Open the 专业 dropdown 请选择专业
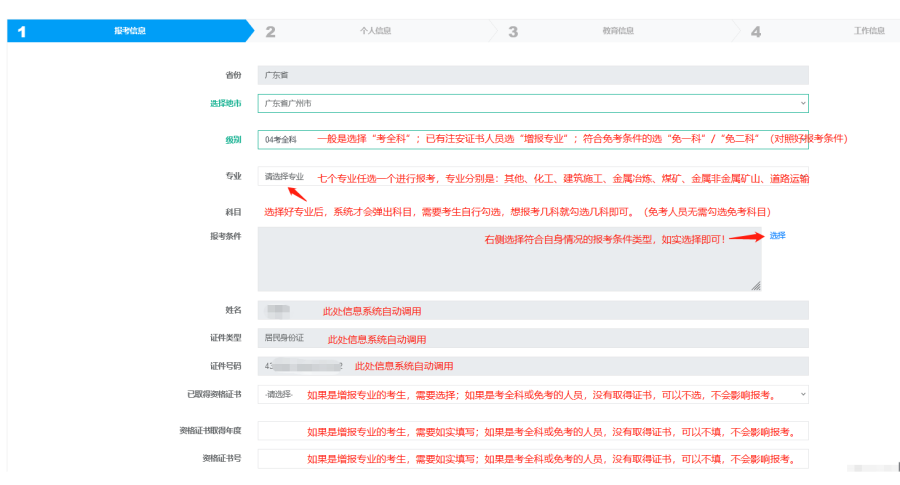Viewport: 900px width, 485px height. [x=533, y=176]
